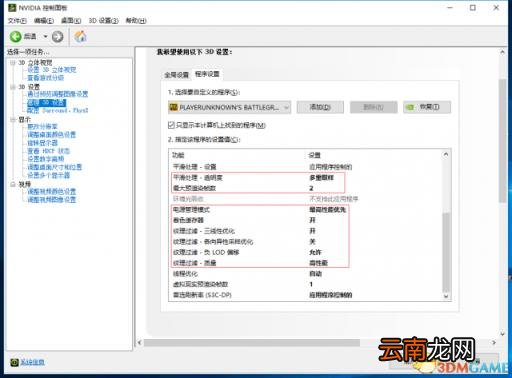This screenshot has height=378, width=512.
Task: Click the horizontal scrollbar thumb below the panel
Action: pos(252,343)
